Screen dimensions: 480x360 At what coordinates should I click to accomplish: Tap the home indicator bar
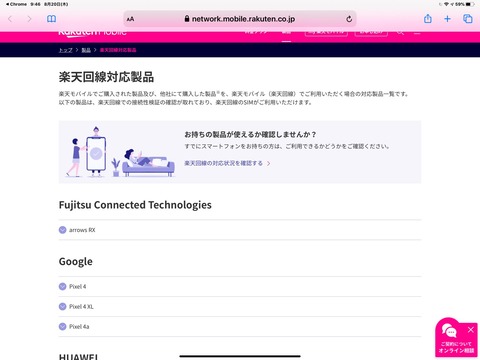tap(240, 356)
